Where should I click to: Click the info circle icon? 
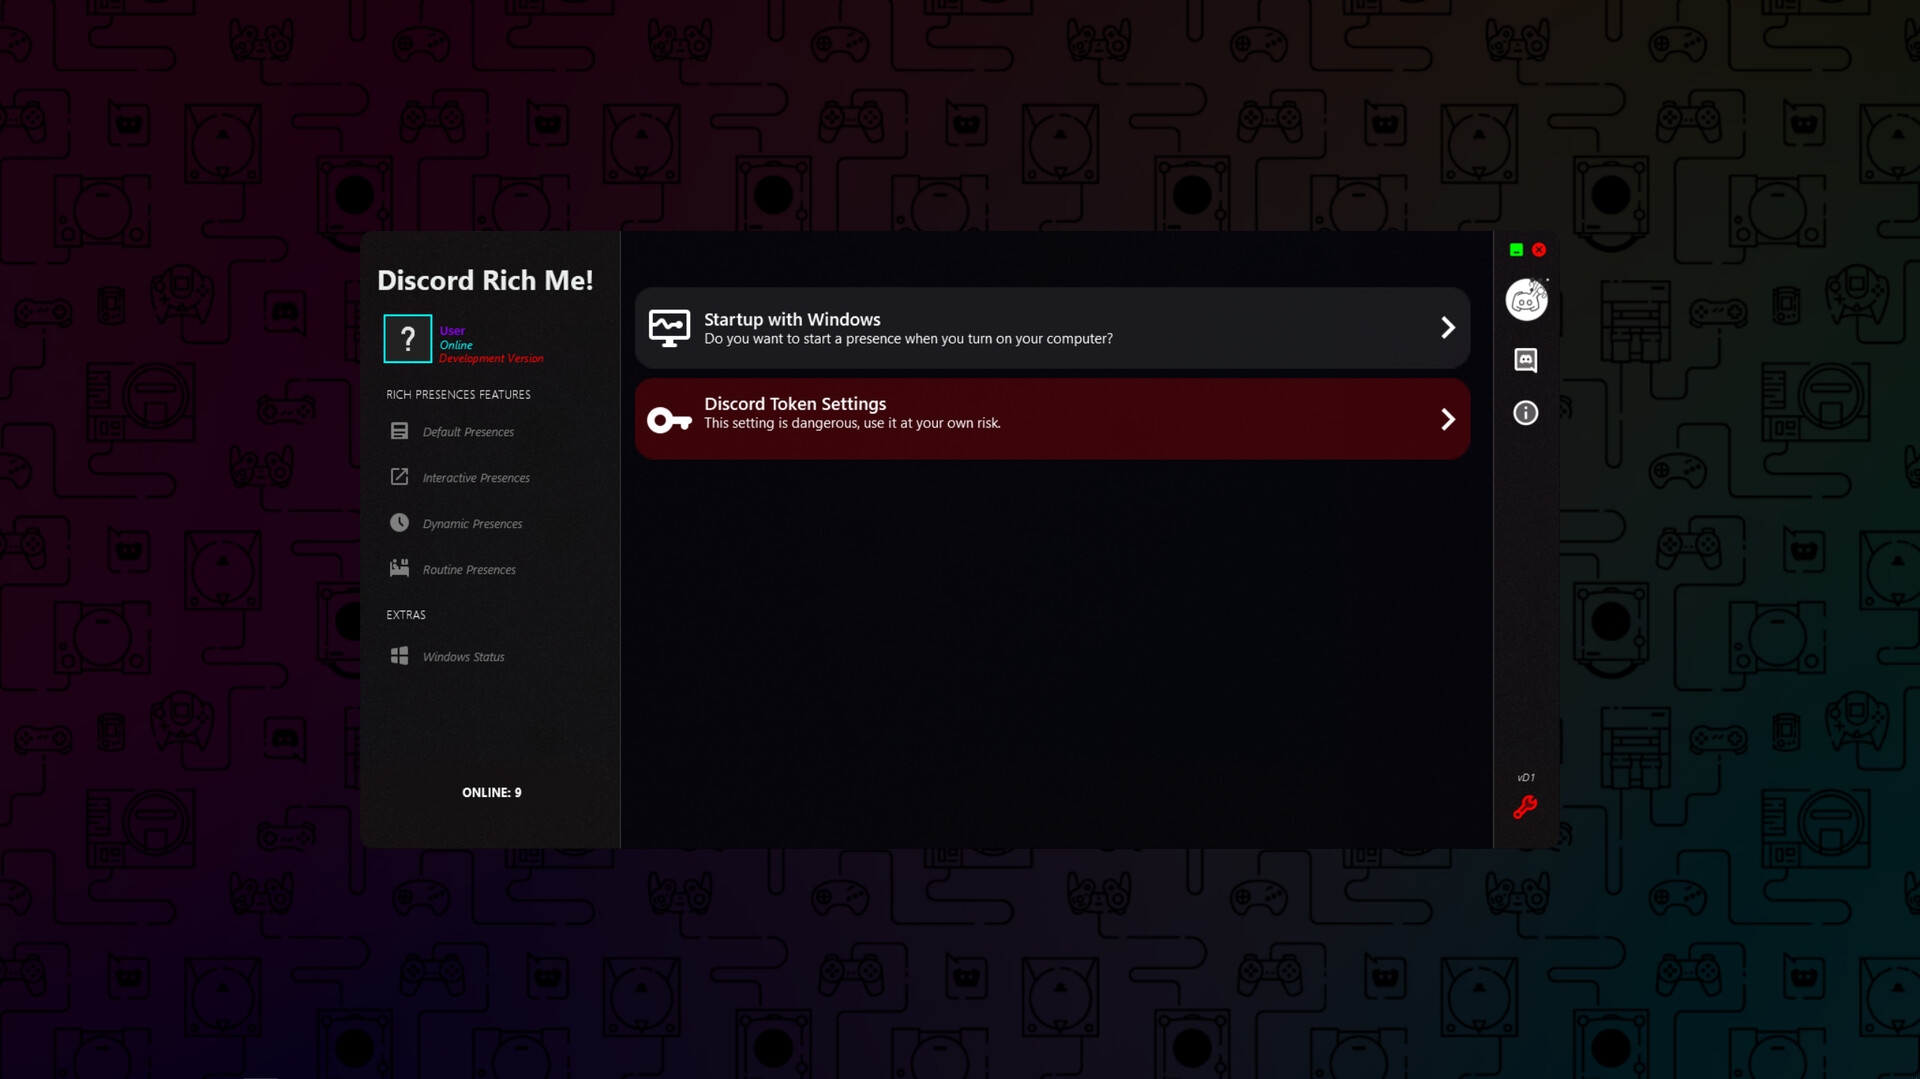[x=1525, y=413]
